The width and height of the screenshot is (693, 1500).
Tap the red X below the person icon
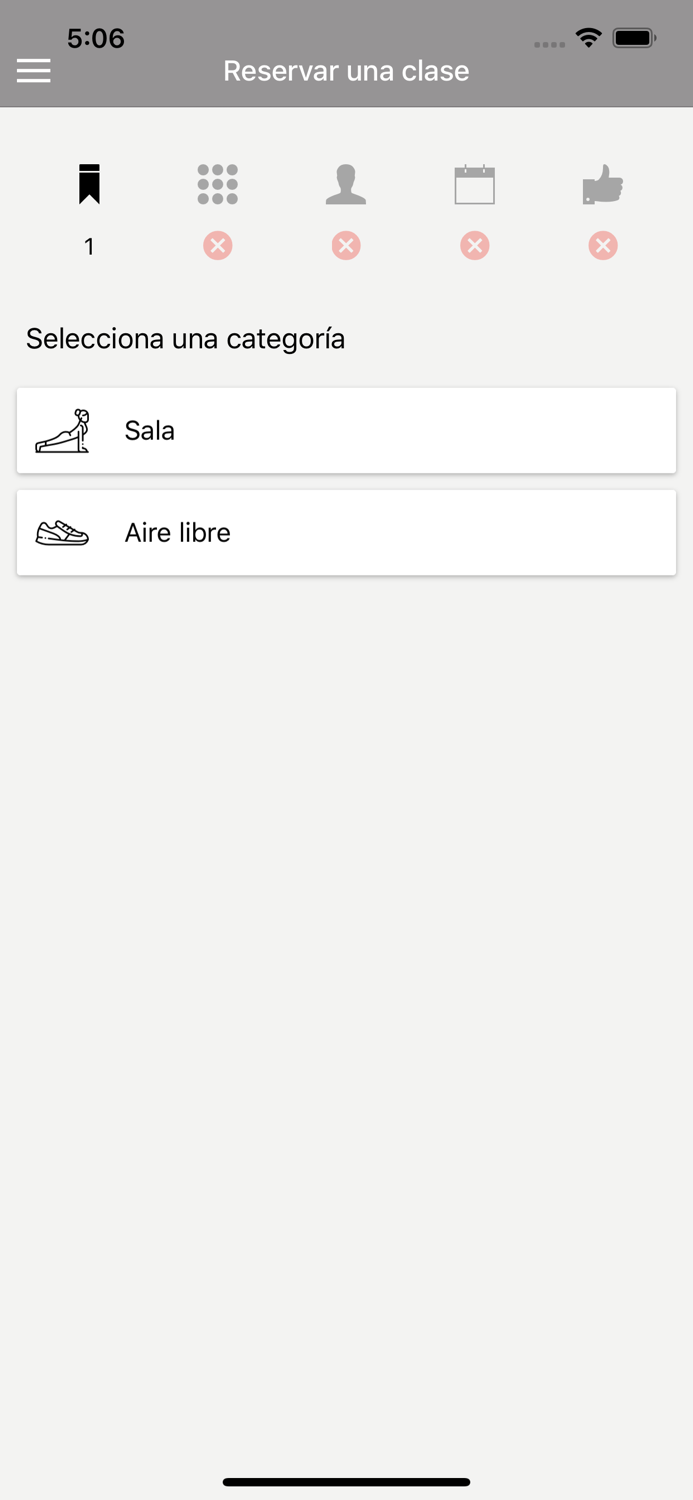pyautogui.click(x=346, y=246)
